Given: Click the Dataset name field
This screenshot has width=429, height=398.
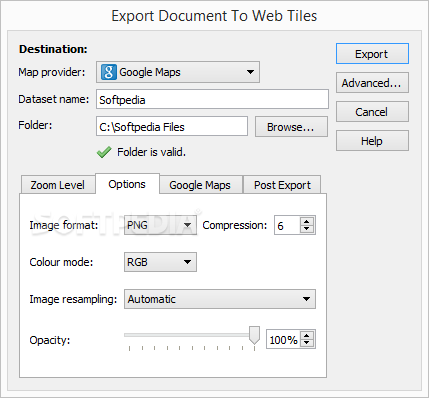Looking at the screenshot, I should tap(212, 99).
